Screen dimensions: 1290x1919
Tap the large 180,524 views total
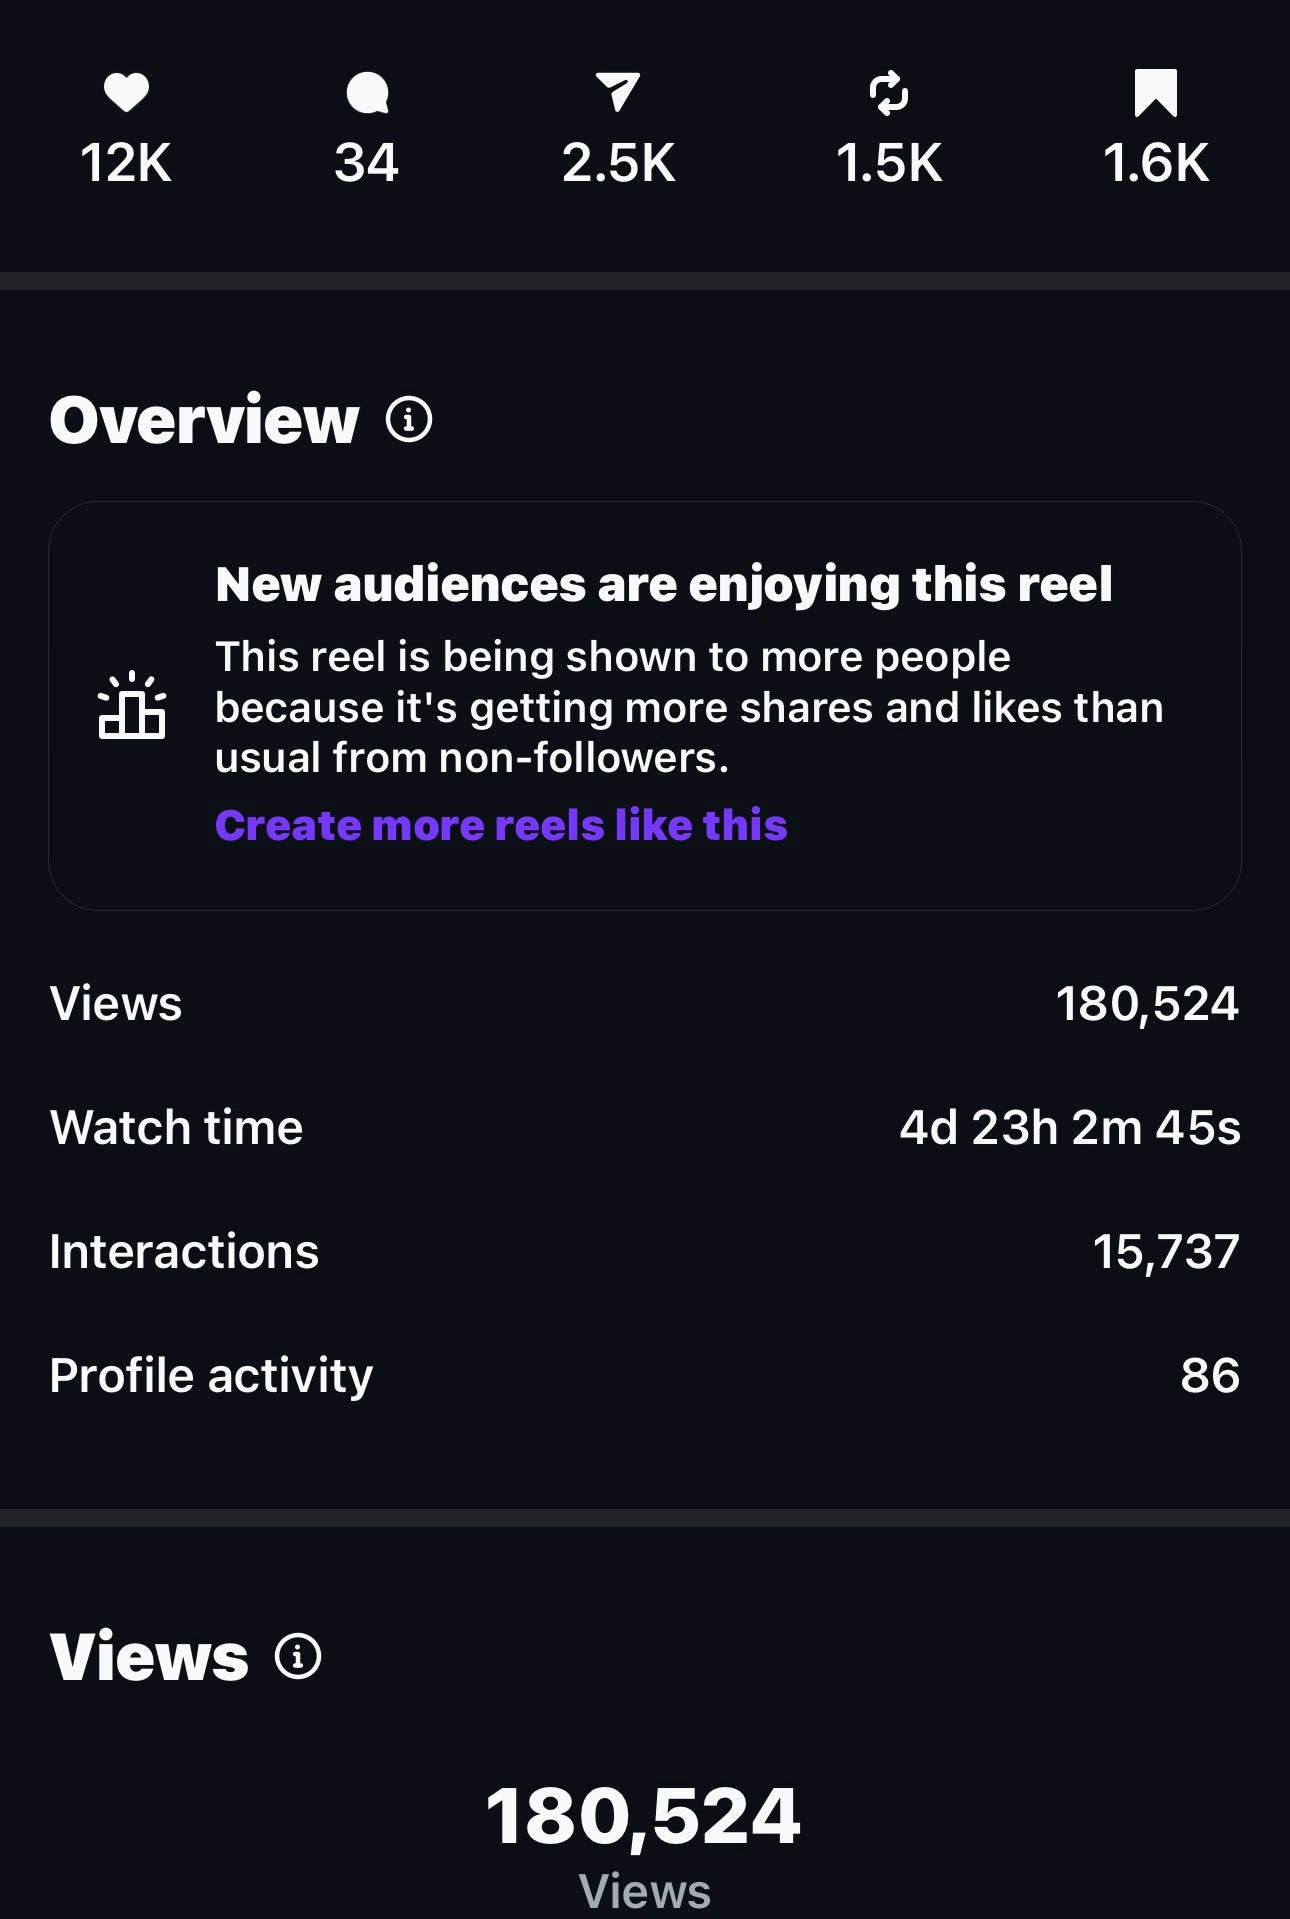pyautogui.click(x=643, y=1816)
